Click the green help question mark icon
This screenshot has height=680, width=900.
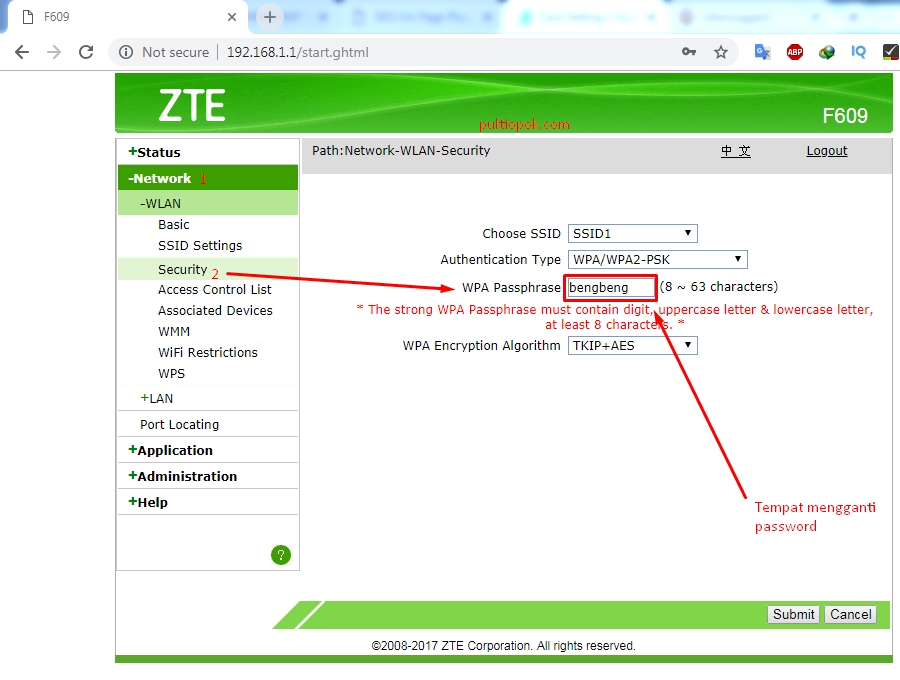(x=281, y=555)
